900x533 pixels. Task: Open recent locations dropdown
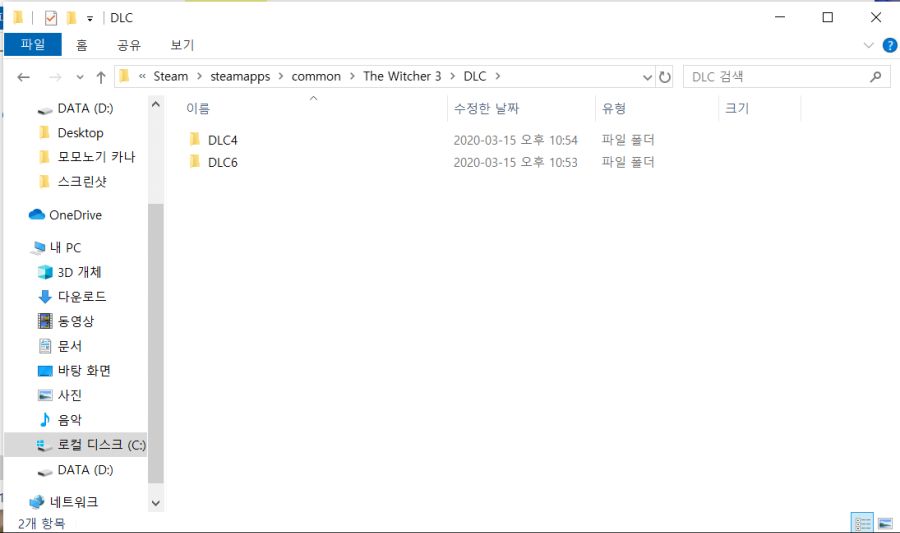coord(80,77)
